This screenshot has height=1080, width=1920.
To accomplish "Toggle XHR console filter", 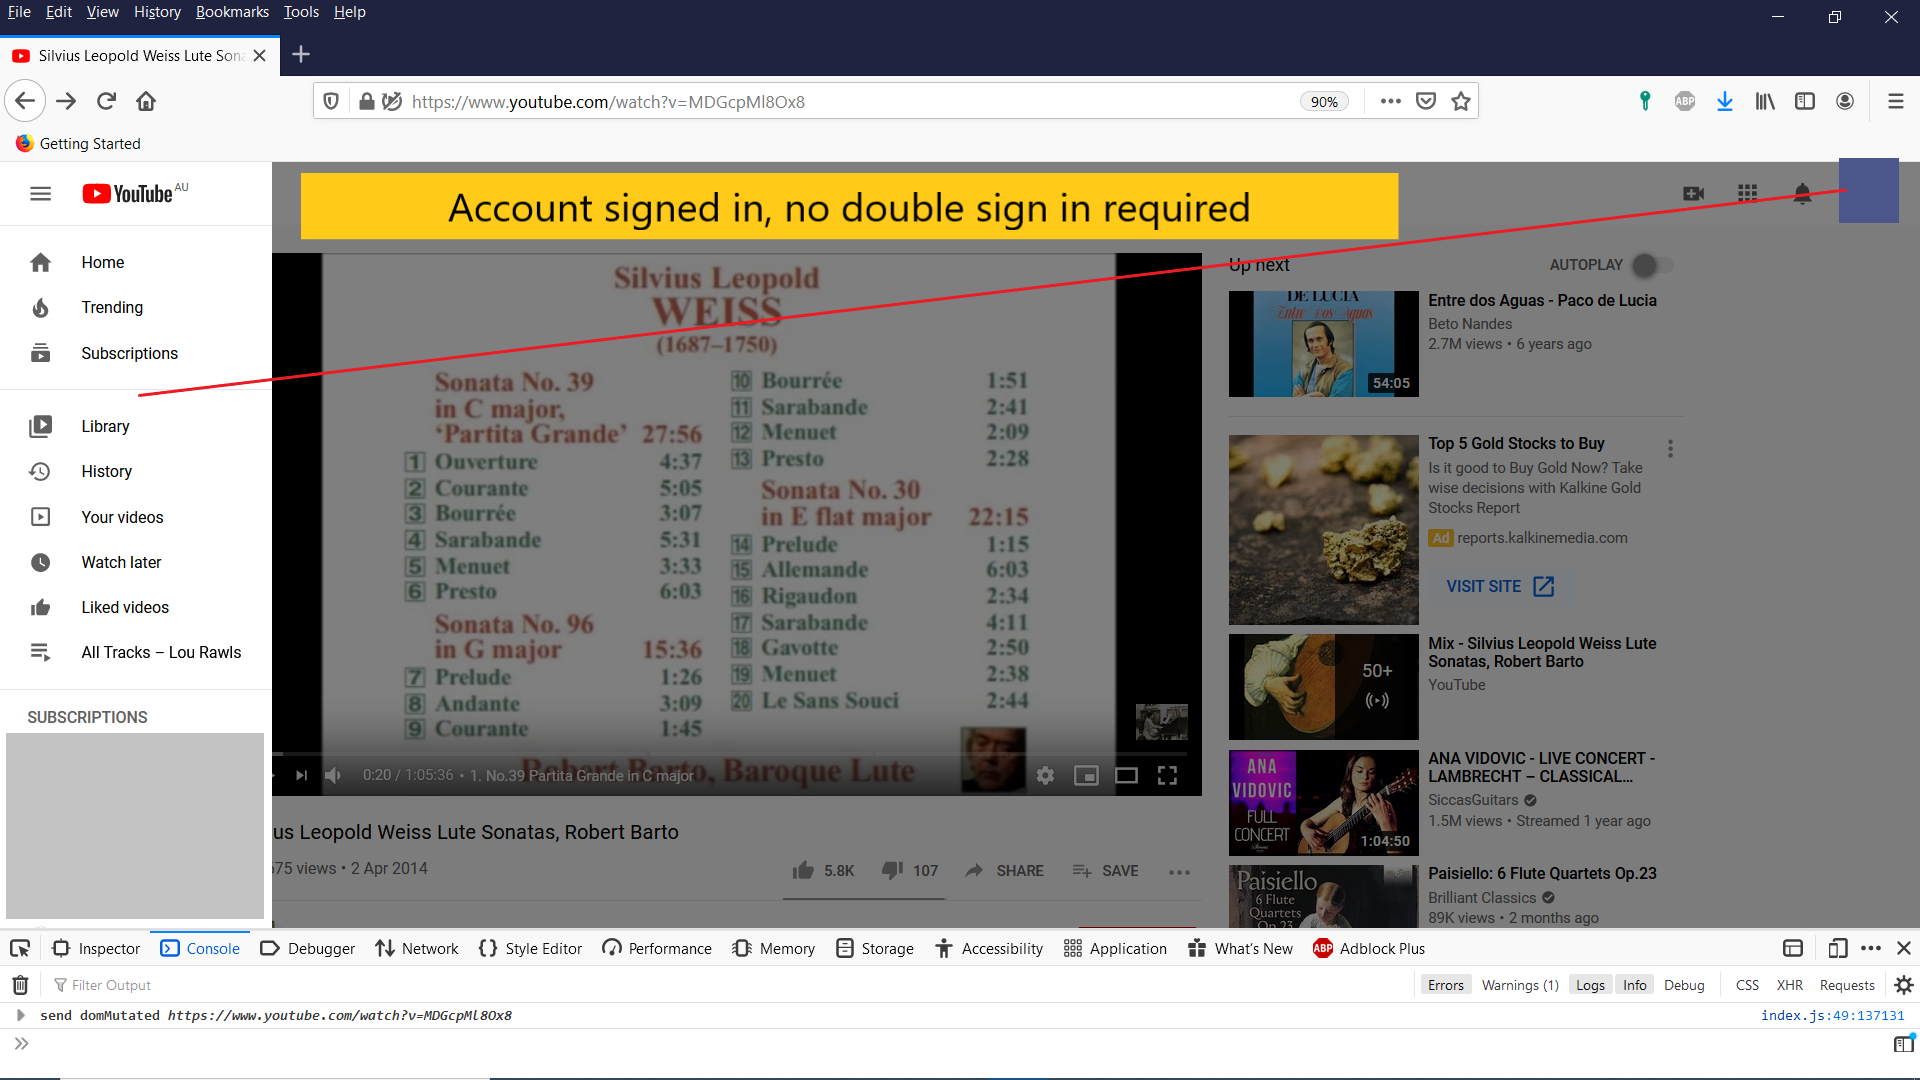I will (1790, 985).
